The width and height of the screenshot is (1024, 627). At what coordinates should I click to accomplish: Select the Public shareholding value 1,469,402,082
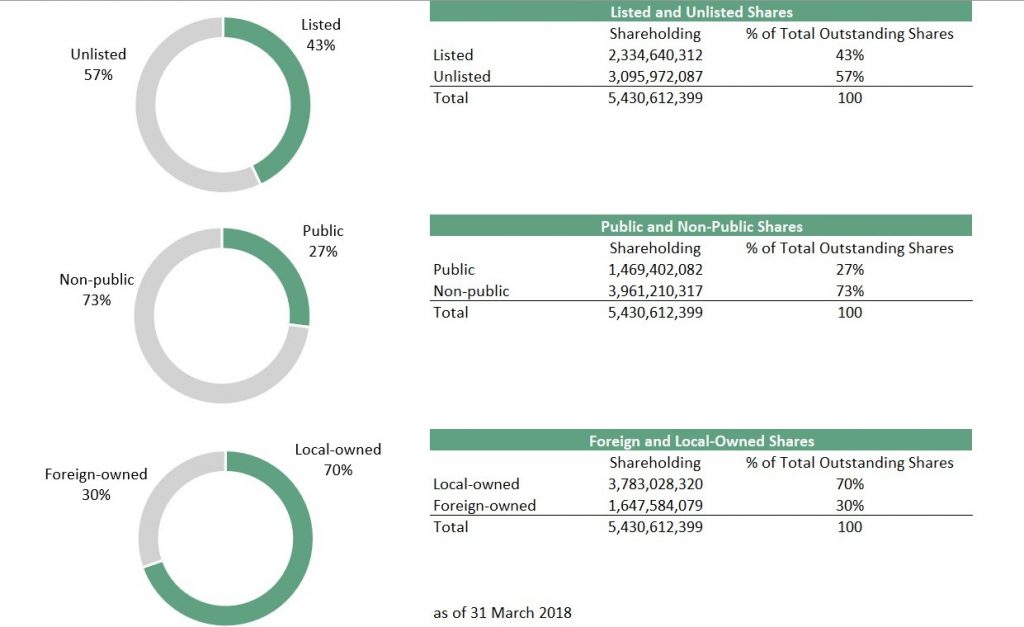(x=655, y=269)
